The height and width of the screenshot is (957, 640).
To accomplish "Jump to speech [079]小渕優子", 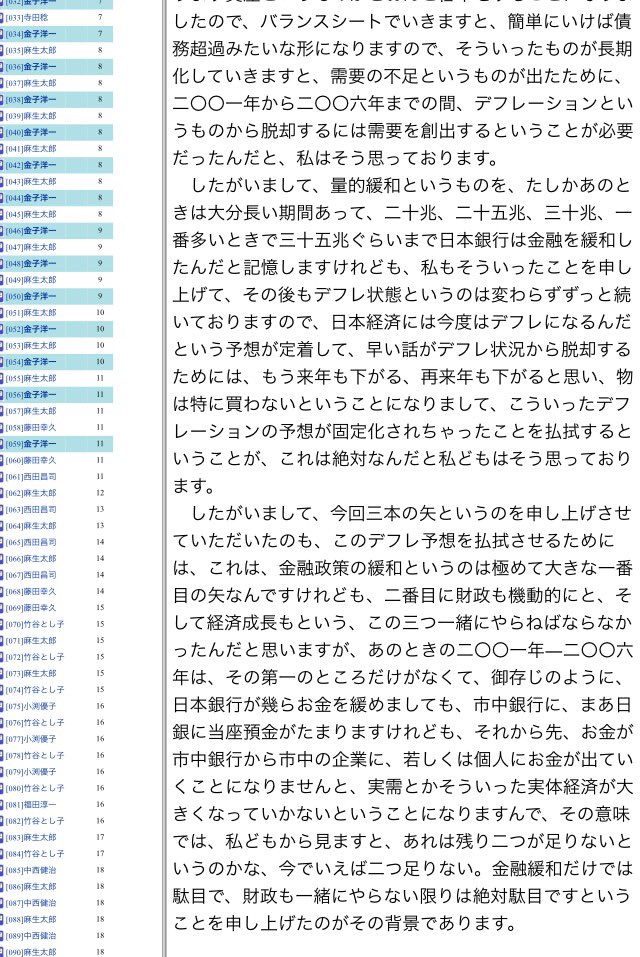I will coord(31,772).
